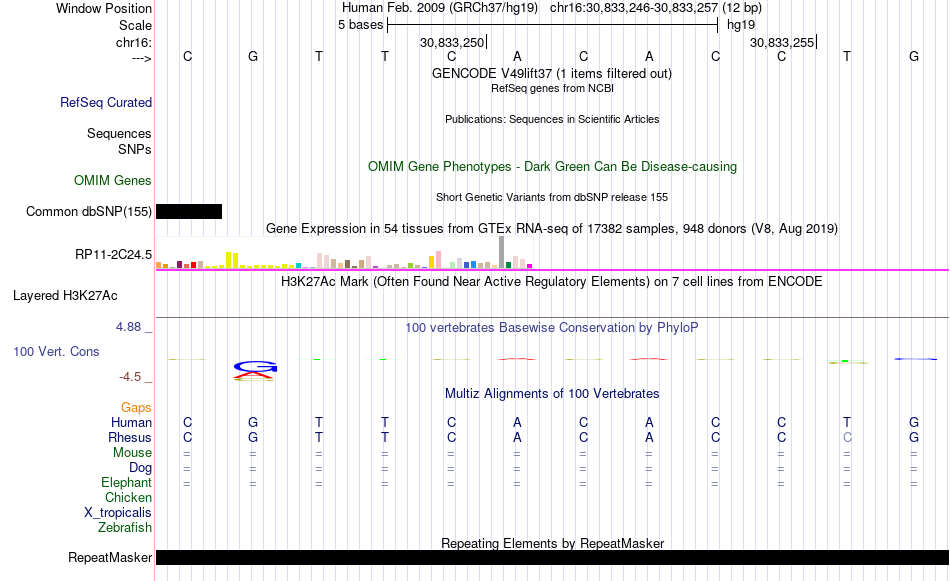This screenshot has height=581, width=950.
Task: Click the Common dbSNP(155) track label
Action: click(x=89, y=211)
